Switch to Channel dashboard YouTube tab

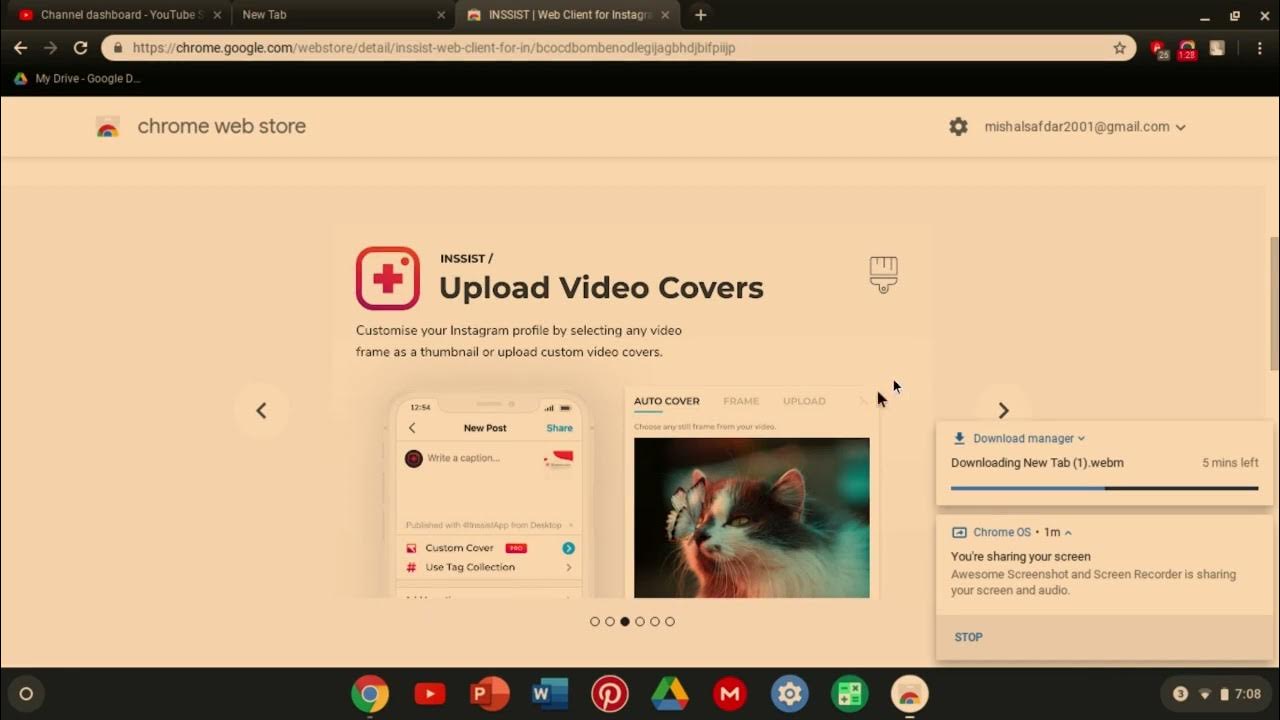tap(118, 15)
